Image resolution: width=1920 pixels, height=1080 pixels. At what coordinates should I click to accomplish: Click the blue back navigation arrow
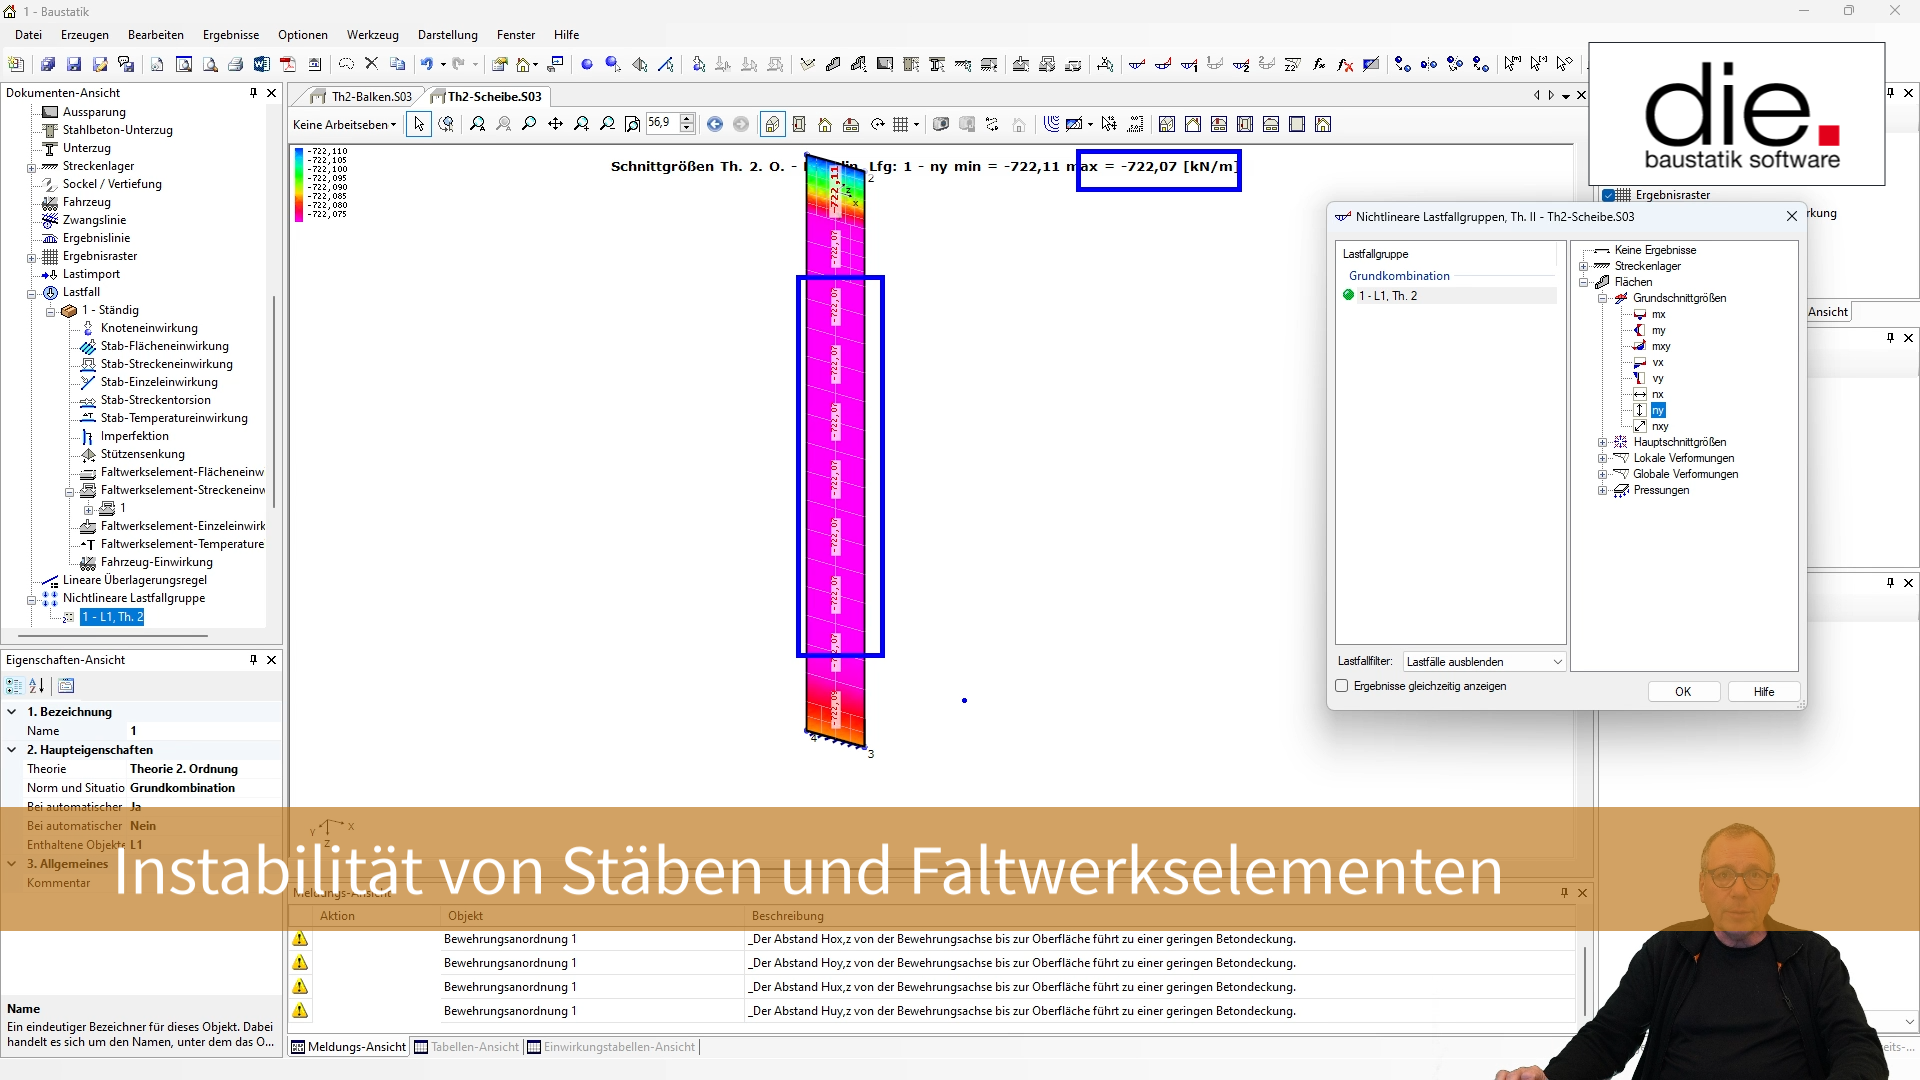pyautogui.click(x=715, y=124)
